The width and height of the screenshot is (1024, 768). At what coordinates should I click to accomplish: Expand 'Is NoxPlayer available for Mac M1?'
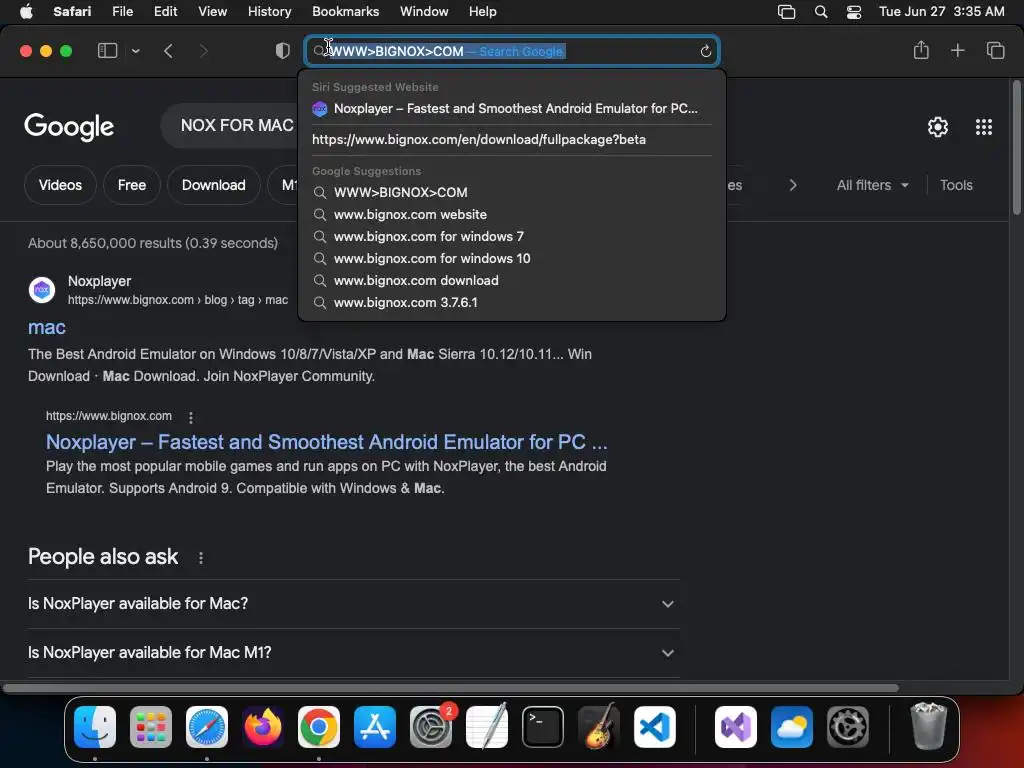[353, 652]
